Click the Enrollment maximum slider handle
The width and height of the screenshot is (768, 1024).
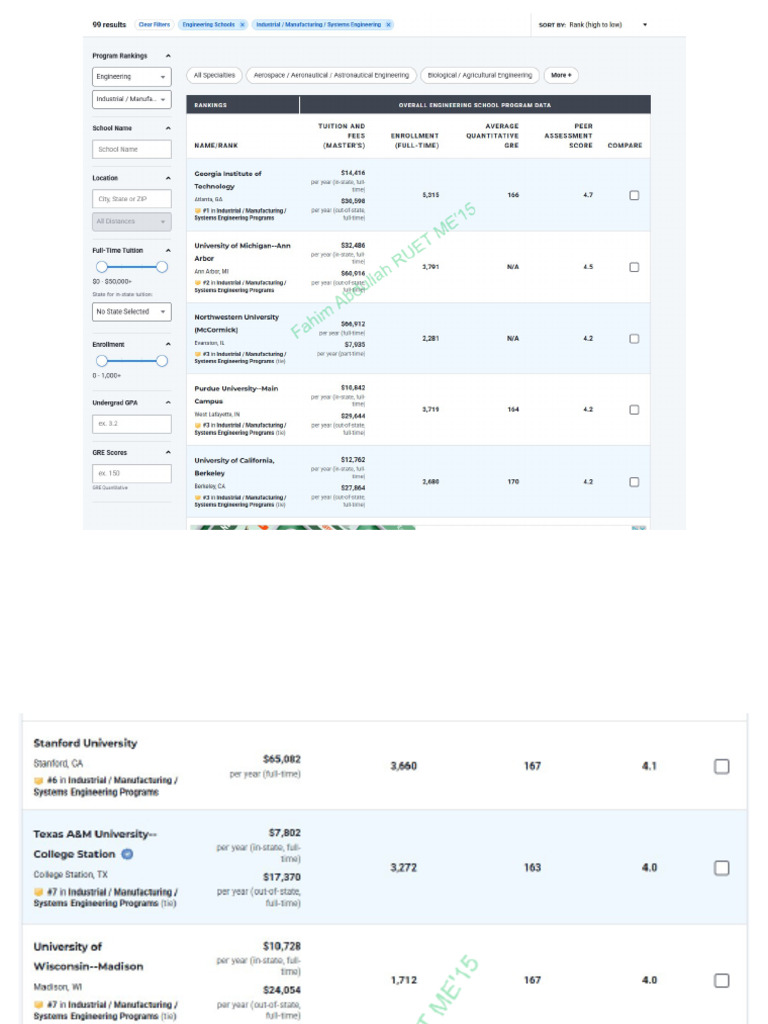[162, 361]
